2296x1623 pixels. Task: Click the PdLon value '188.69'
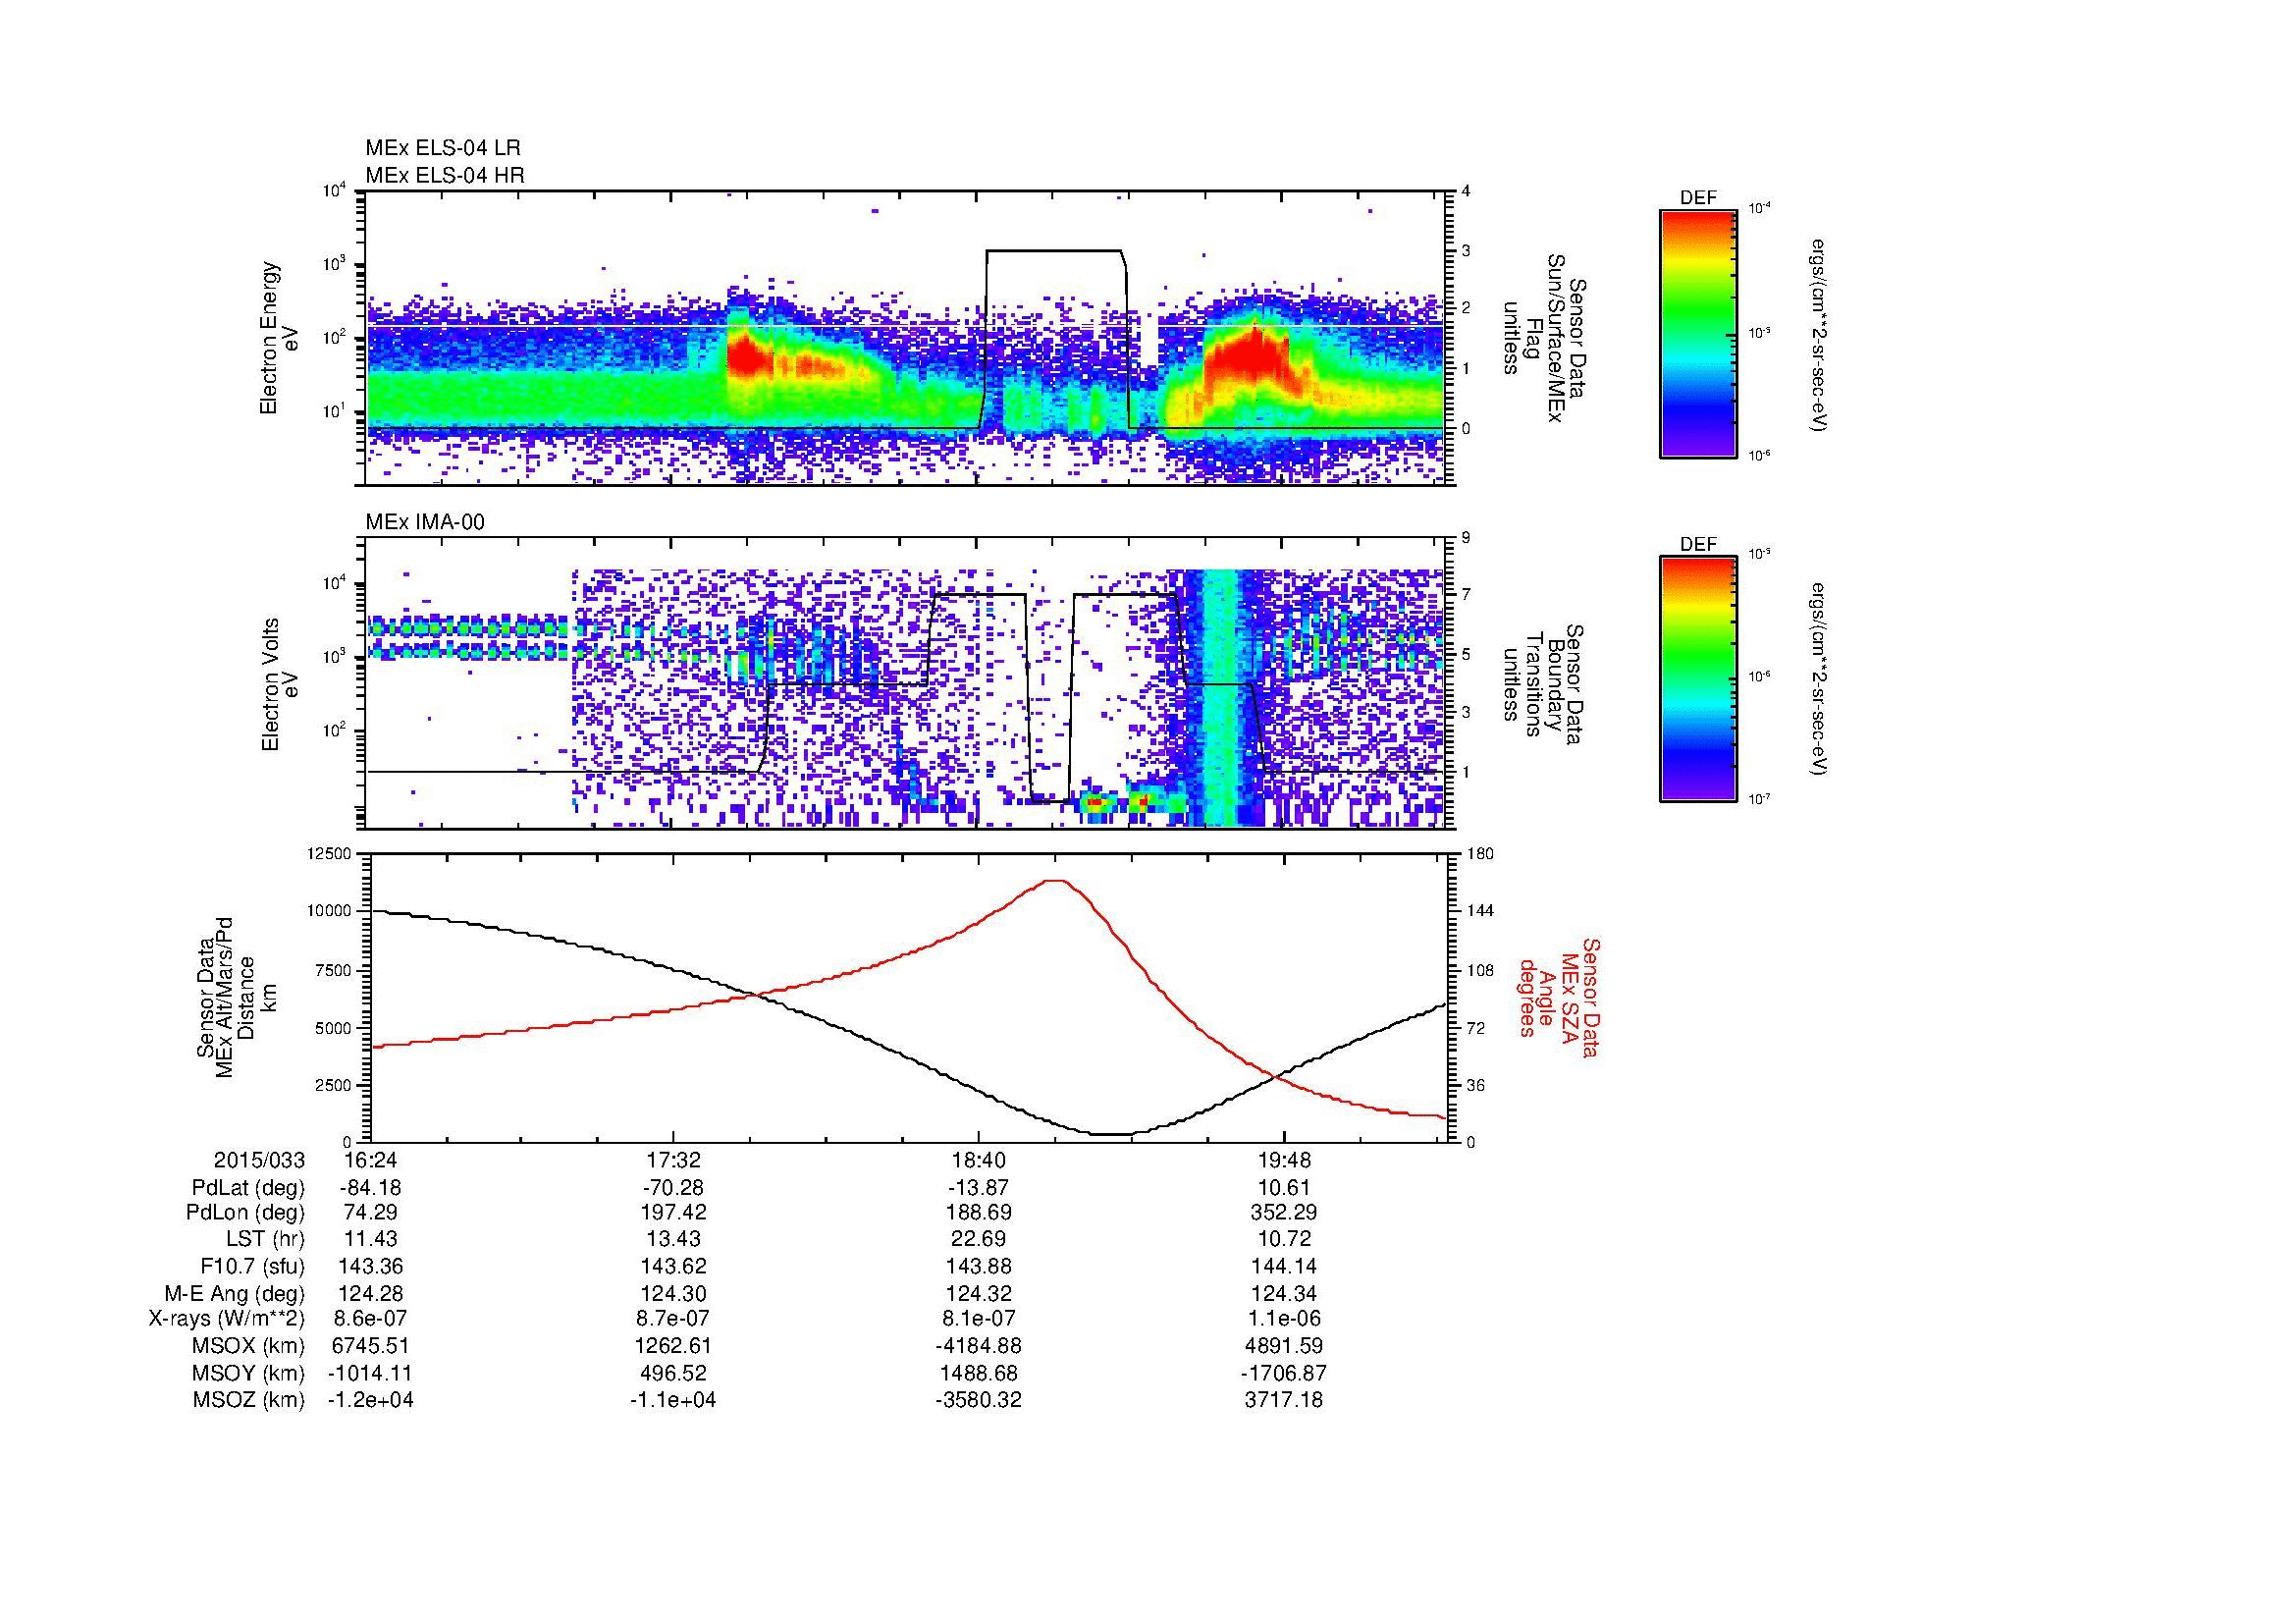pyautogui.click(x=978, y=1213)
